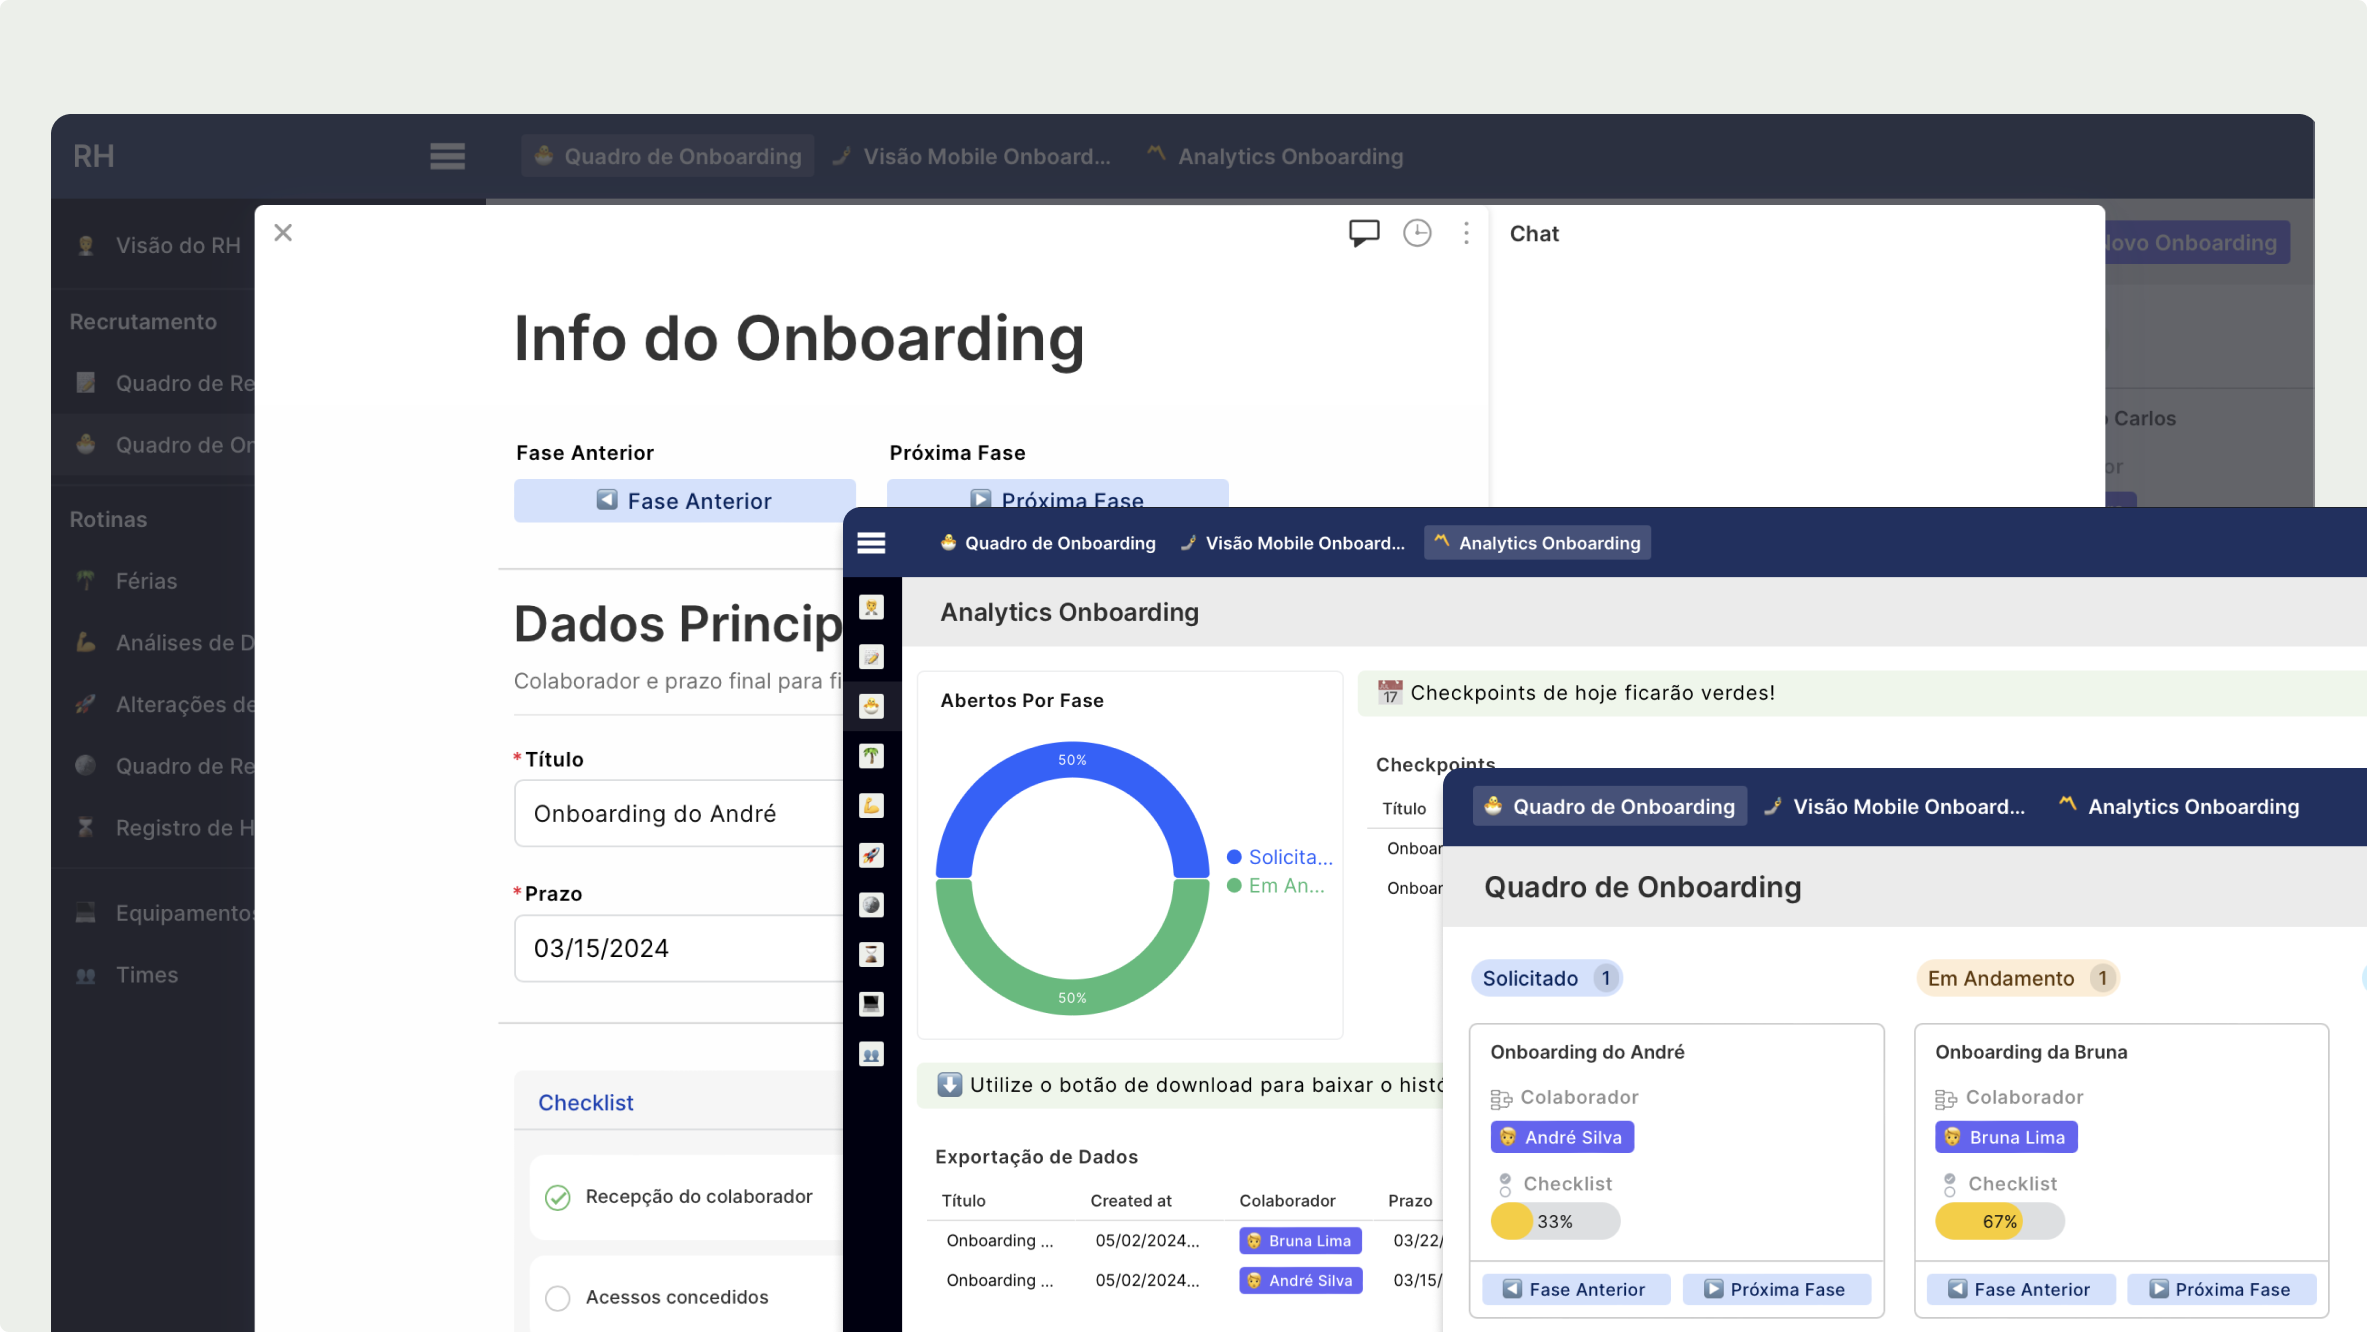Click the laptop Equipamentos icon in collapsed sidebar
The height and width of the screenshot is (1332, 2367).
871,1004
